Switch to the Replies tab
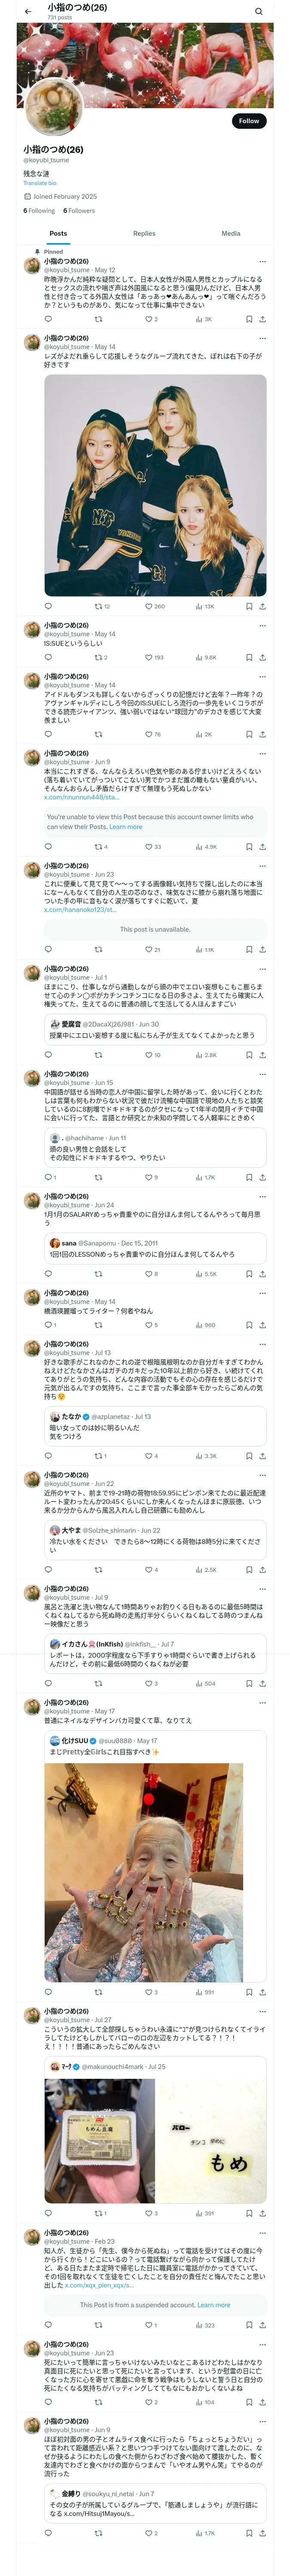Image resolution: width=290 pixels, height=2576 pixels. click(144, 233)
